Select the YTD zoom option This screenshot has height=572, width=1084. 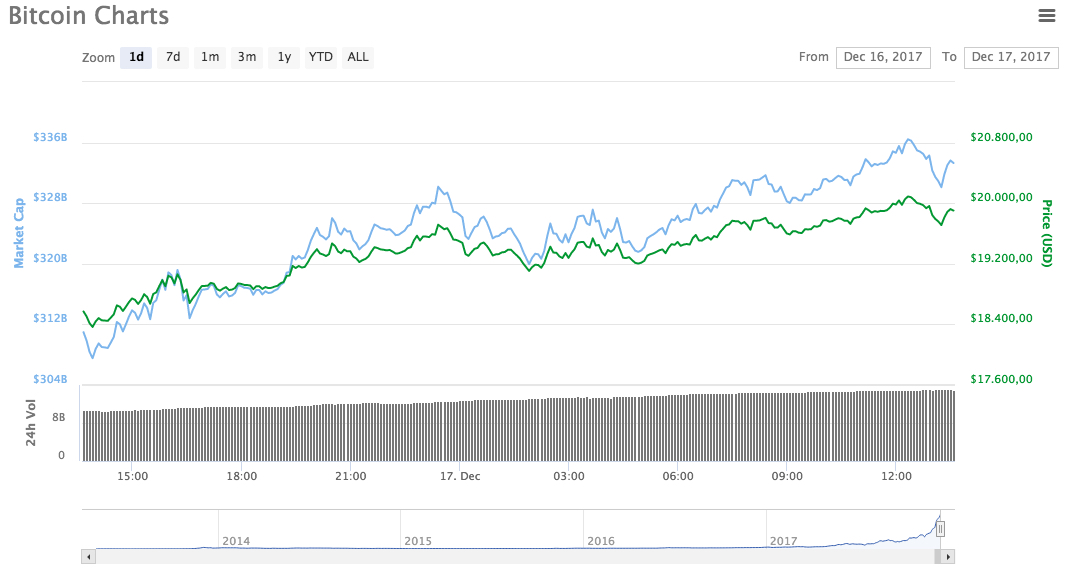click(320, 57)
